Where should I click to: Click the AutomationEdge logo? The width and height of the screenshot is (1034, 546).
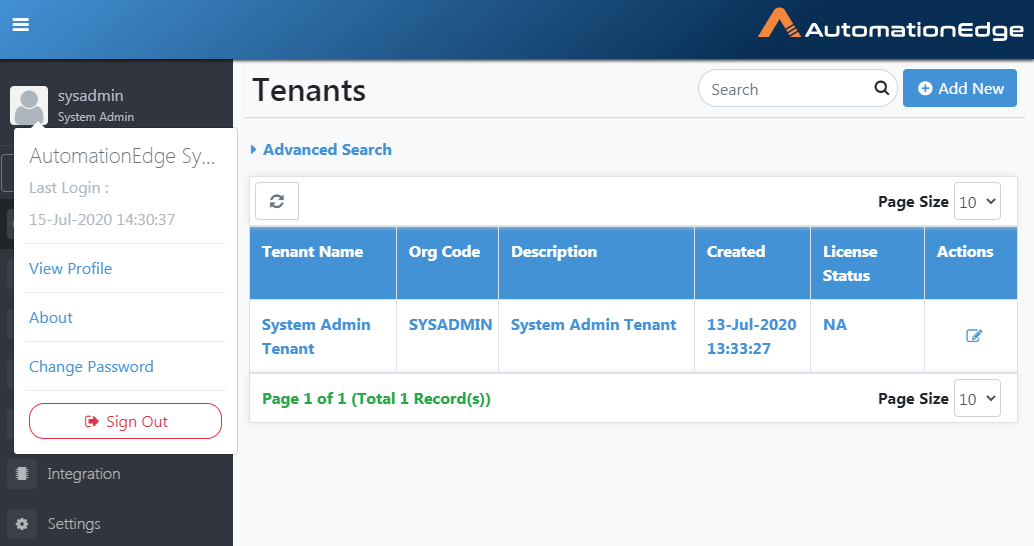[x=891, y=25]
